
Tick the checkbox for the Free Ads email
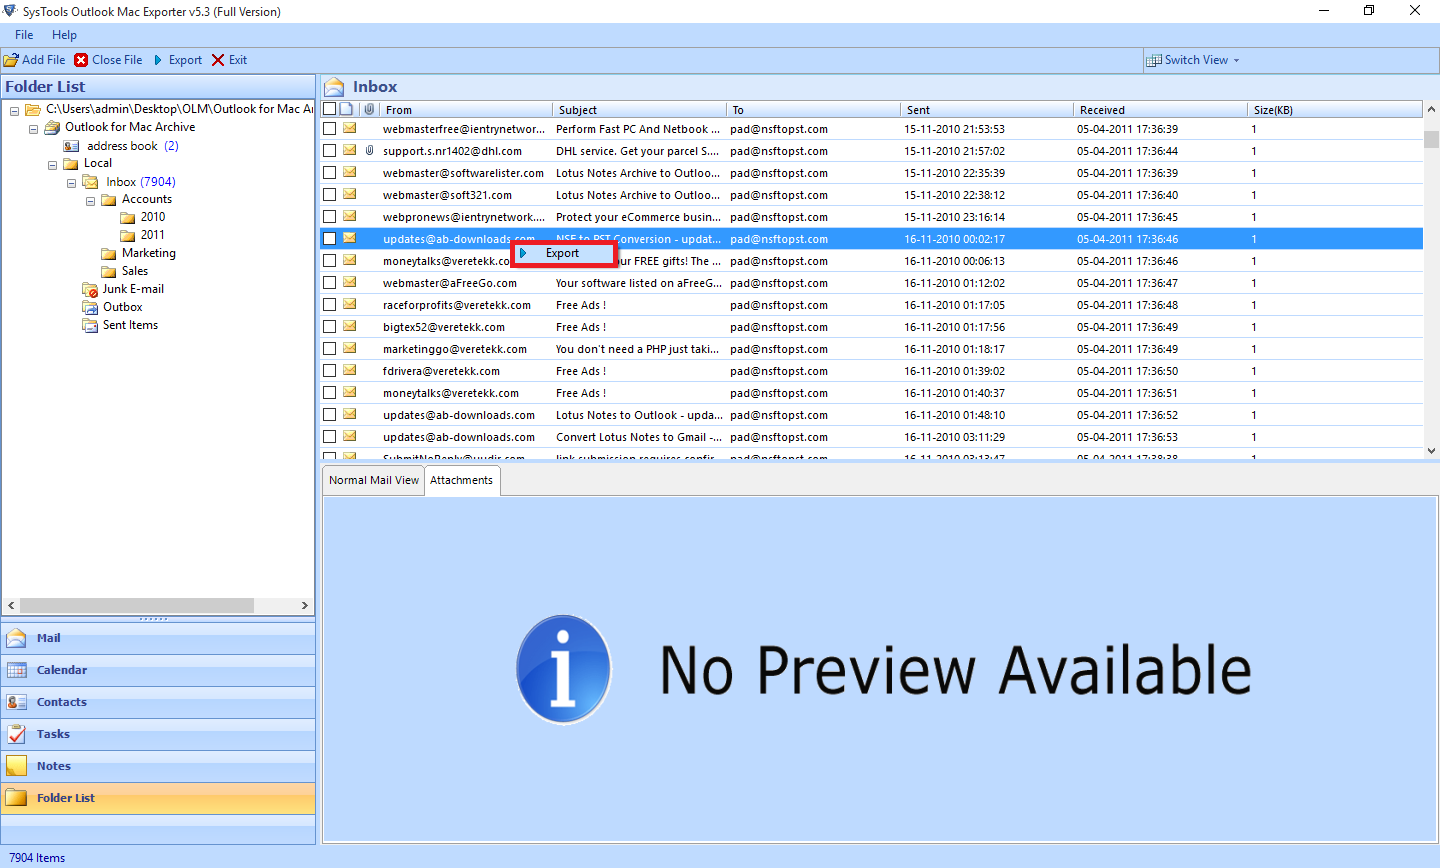[329, 305]
